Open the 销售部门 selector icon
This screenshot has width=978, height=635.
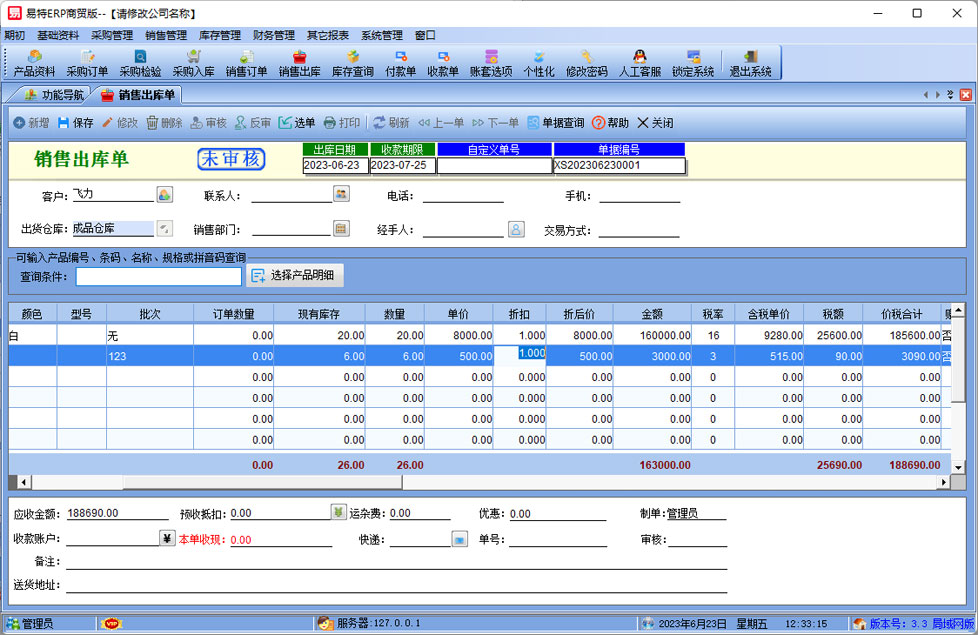pos(341,229)
